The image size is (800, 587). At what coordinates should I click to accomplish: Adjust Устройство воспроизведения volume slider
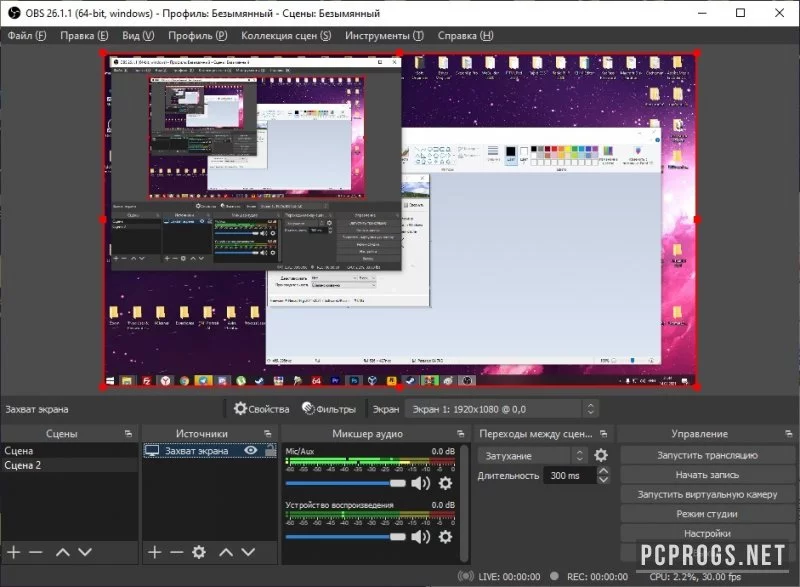tap(345, 537)
